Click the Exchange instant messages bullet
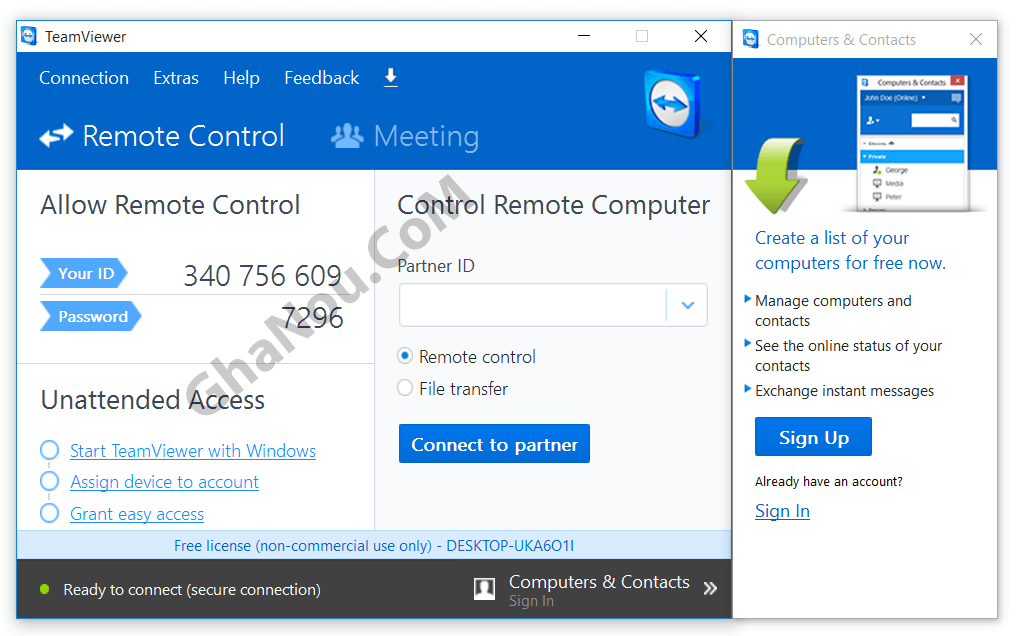The height and width of the screenshot is (636, 1016). tap(844, 391)
